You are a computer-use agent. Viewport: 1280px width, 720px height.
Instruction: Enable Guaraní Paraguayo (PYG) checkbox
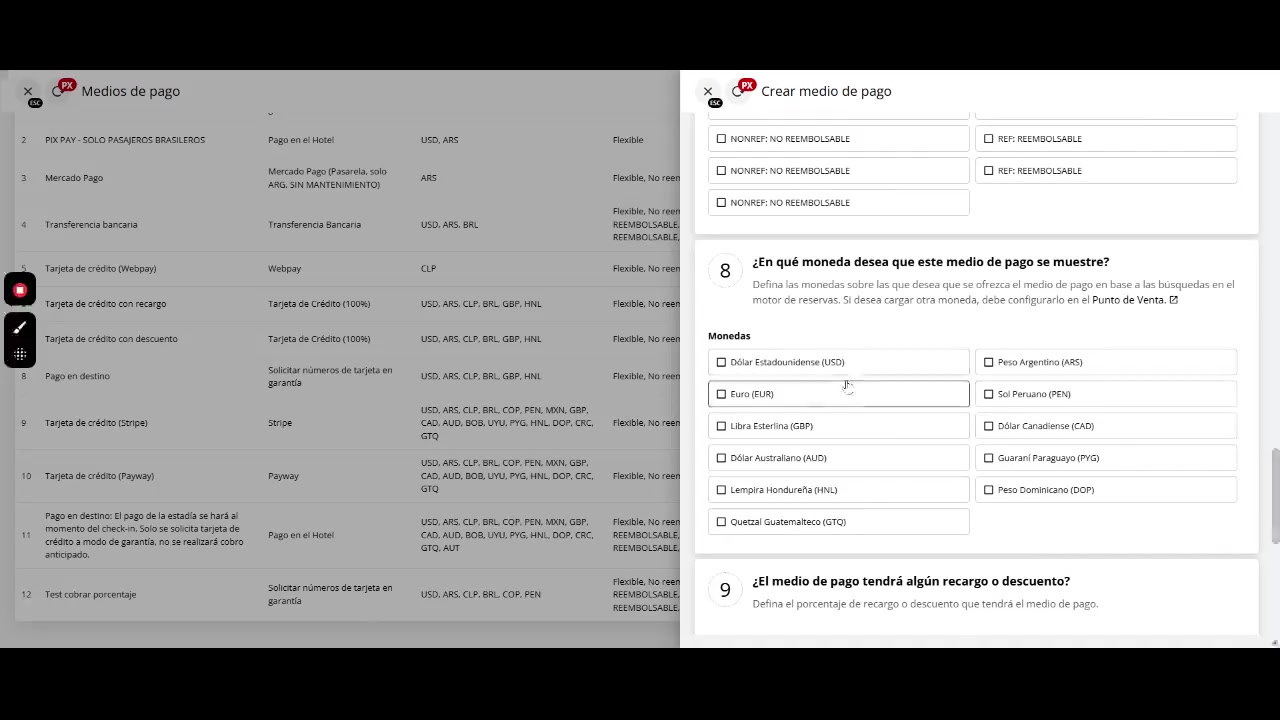988,458
